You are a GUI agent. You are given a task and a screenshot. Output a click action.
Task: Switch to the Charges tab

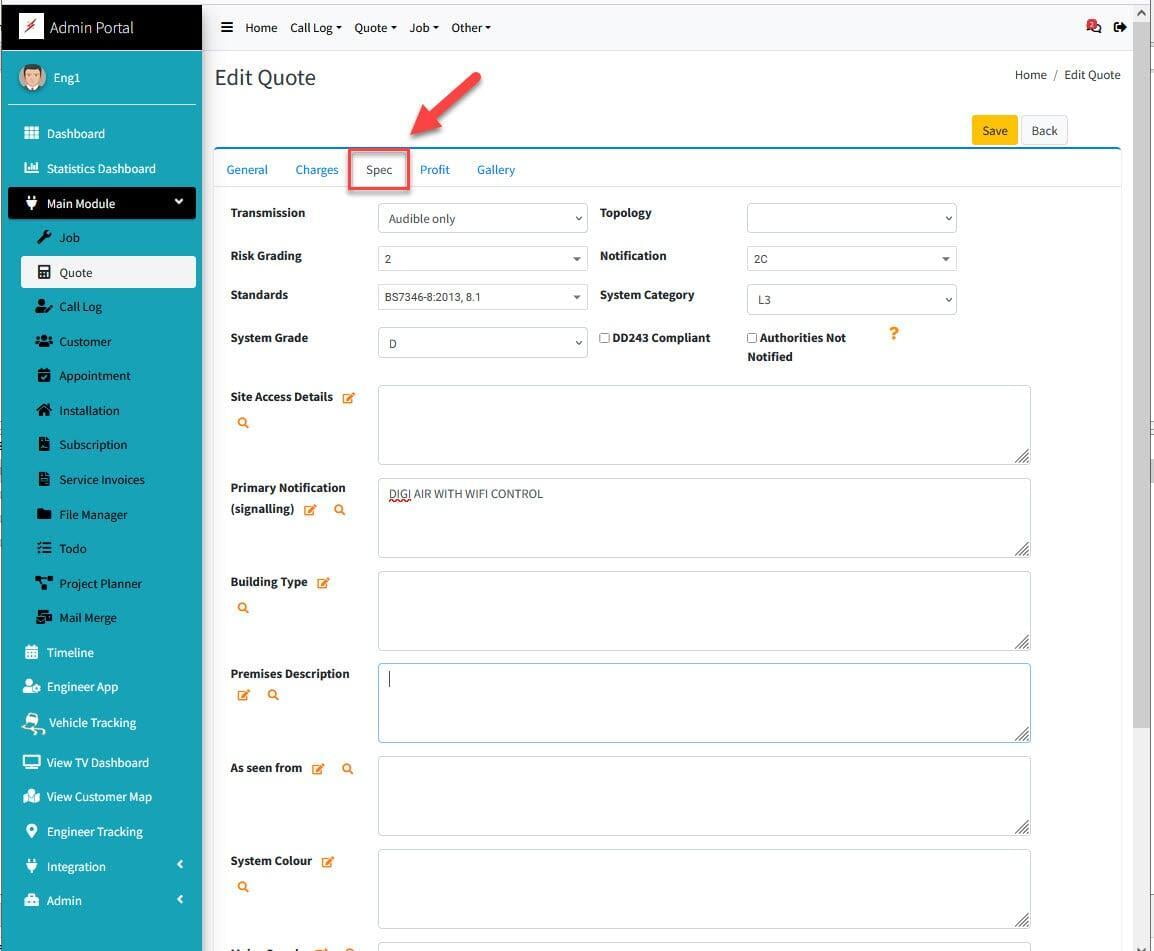click(x=316, y=170)
